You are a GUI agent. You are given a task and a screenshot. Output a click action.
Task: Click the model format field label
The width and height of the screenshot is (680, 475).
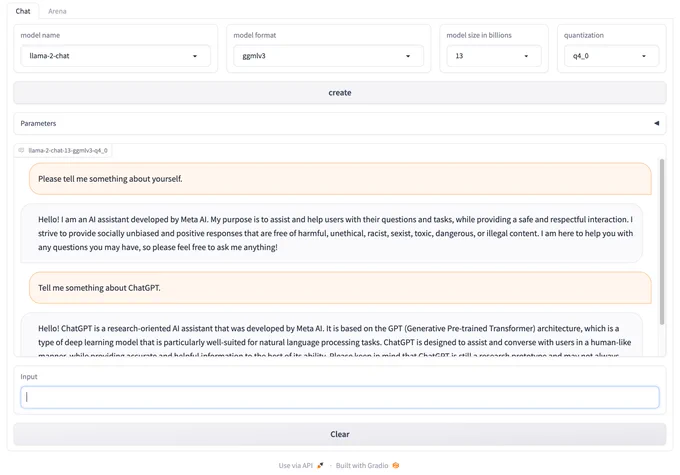(x=255, y=35)
